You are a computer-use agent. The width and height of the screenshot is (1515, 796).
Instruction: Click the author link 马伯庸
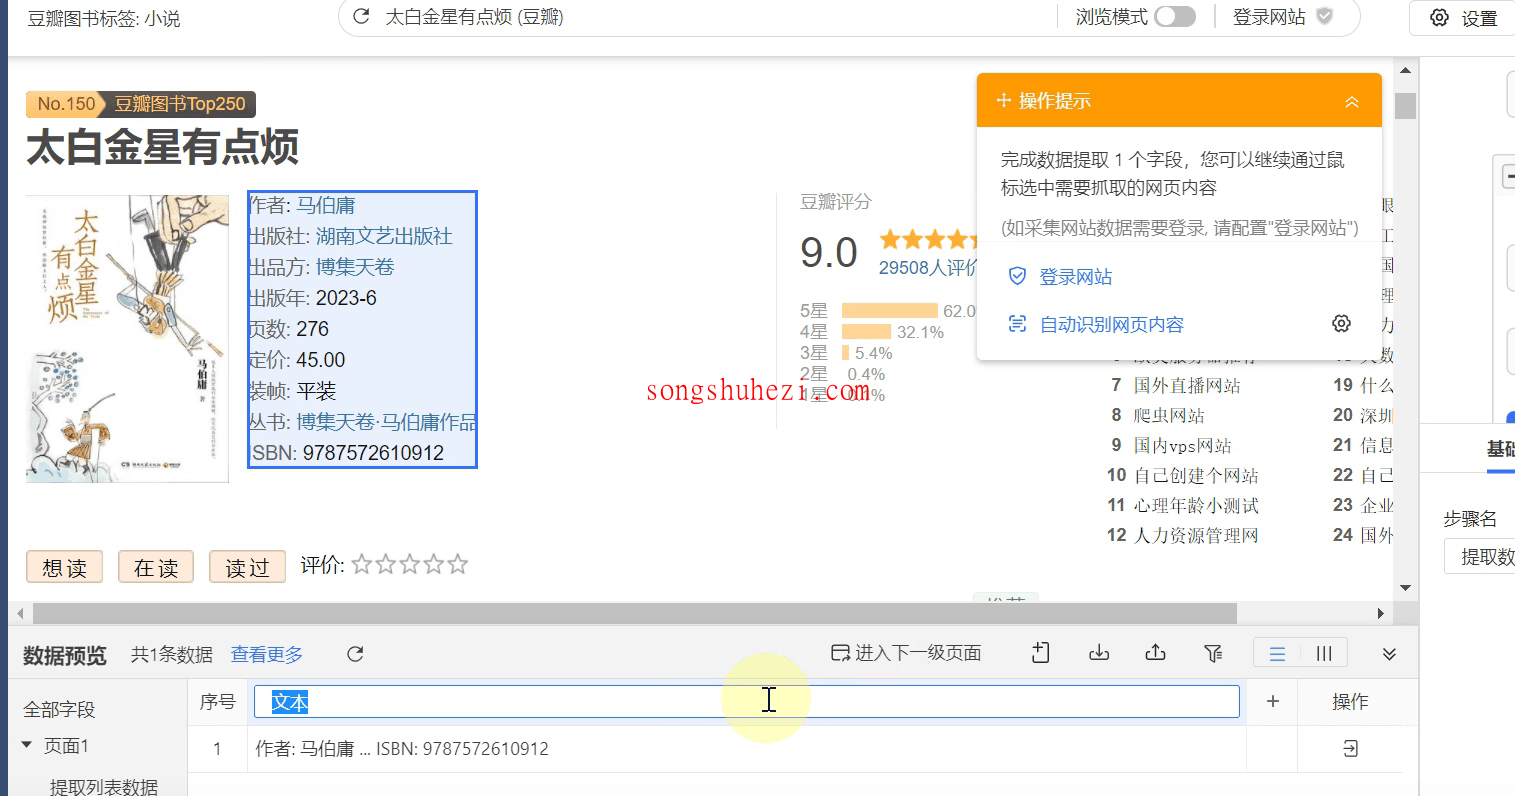tap(326, 205)
